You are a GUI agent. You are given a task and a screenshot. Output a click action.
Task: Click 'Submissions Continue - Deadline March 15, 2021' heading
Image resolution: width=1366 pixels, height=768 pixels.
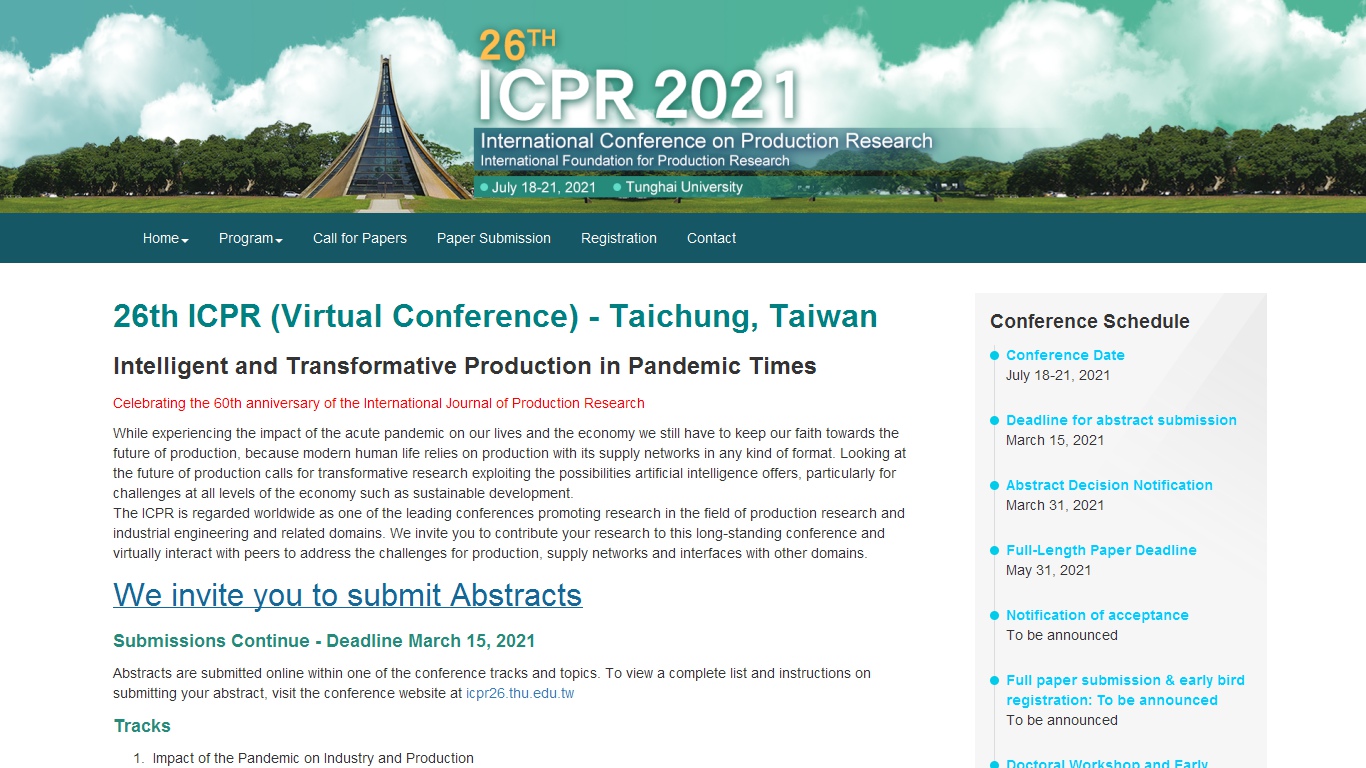pyautogui.click(x=324, y=641)
